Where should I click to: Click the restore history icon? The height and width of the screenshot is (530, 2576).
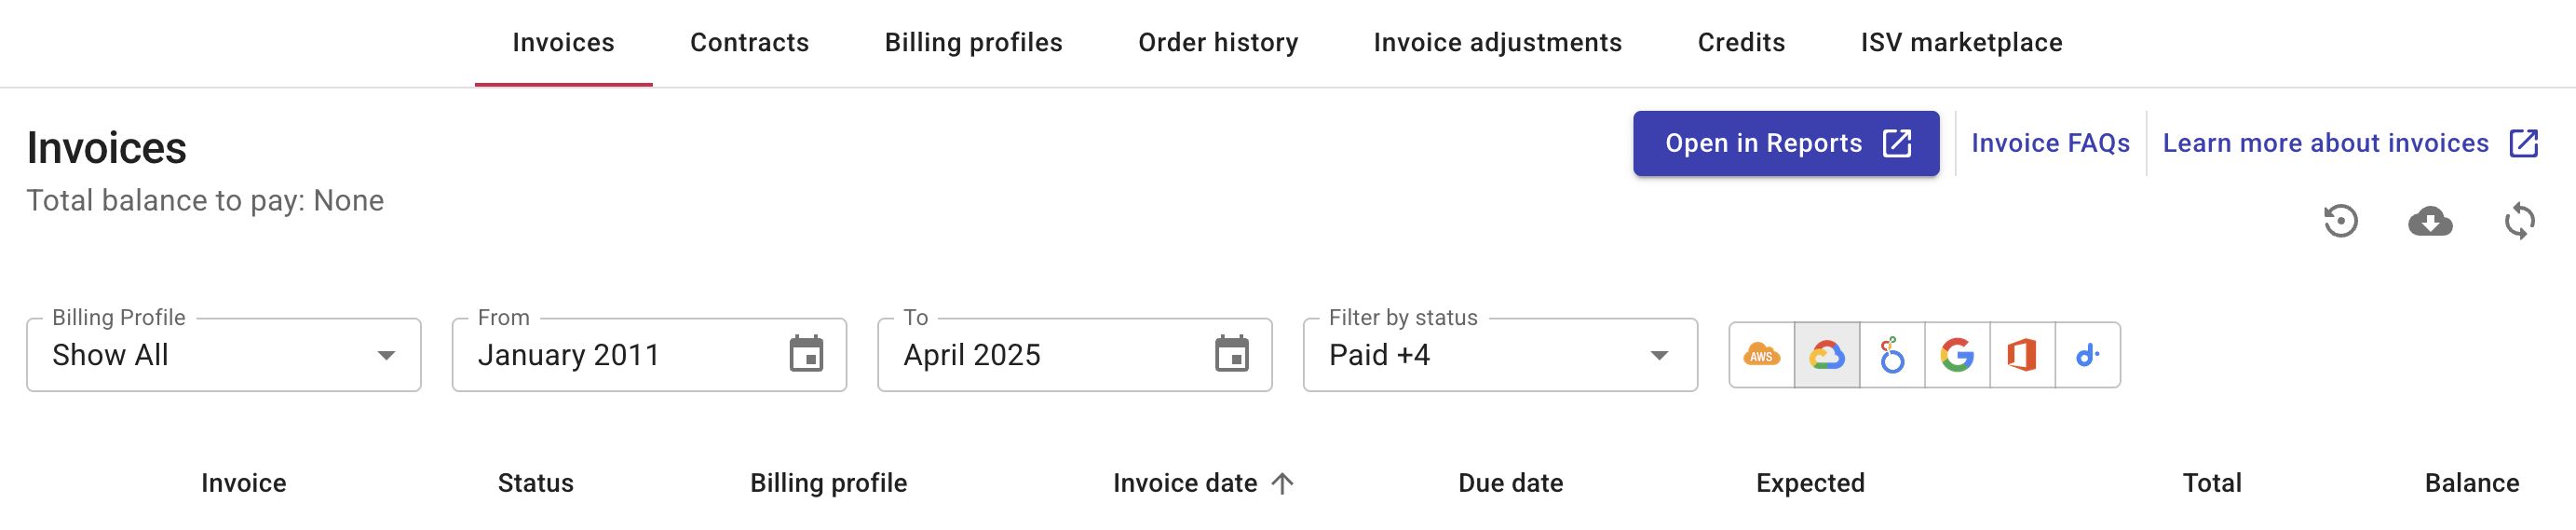[2340, 221]
